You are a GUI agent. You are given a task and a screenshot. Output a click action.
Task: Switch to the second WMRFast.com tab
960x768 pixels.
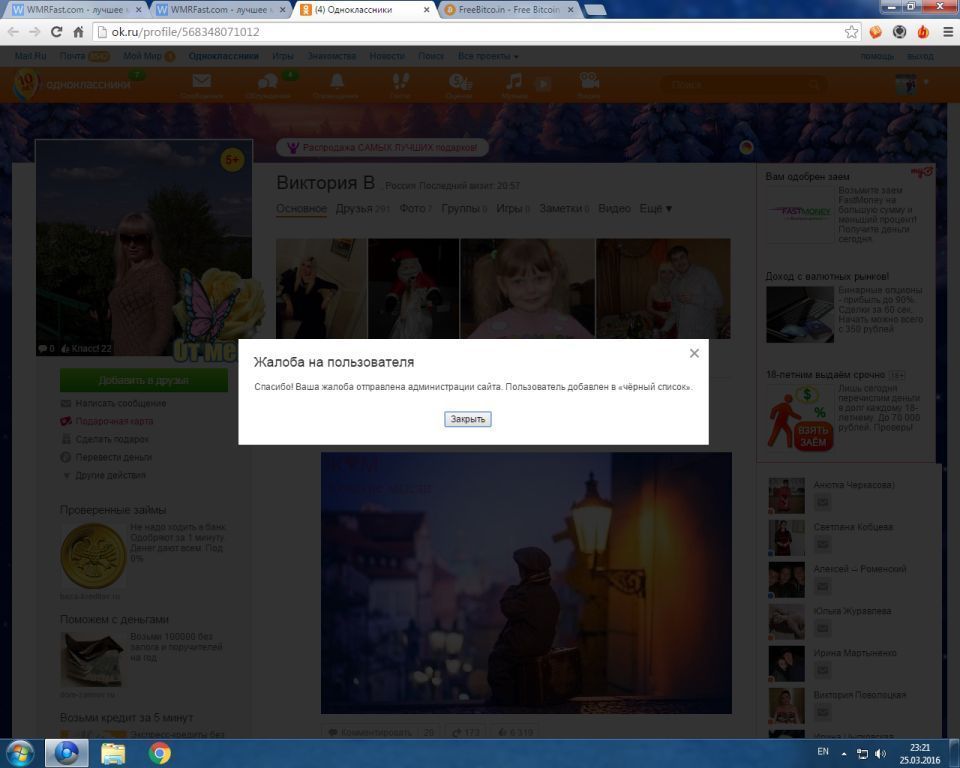220,10
